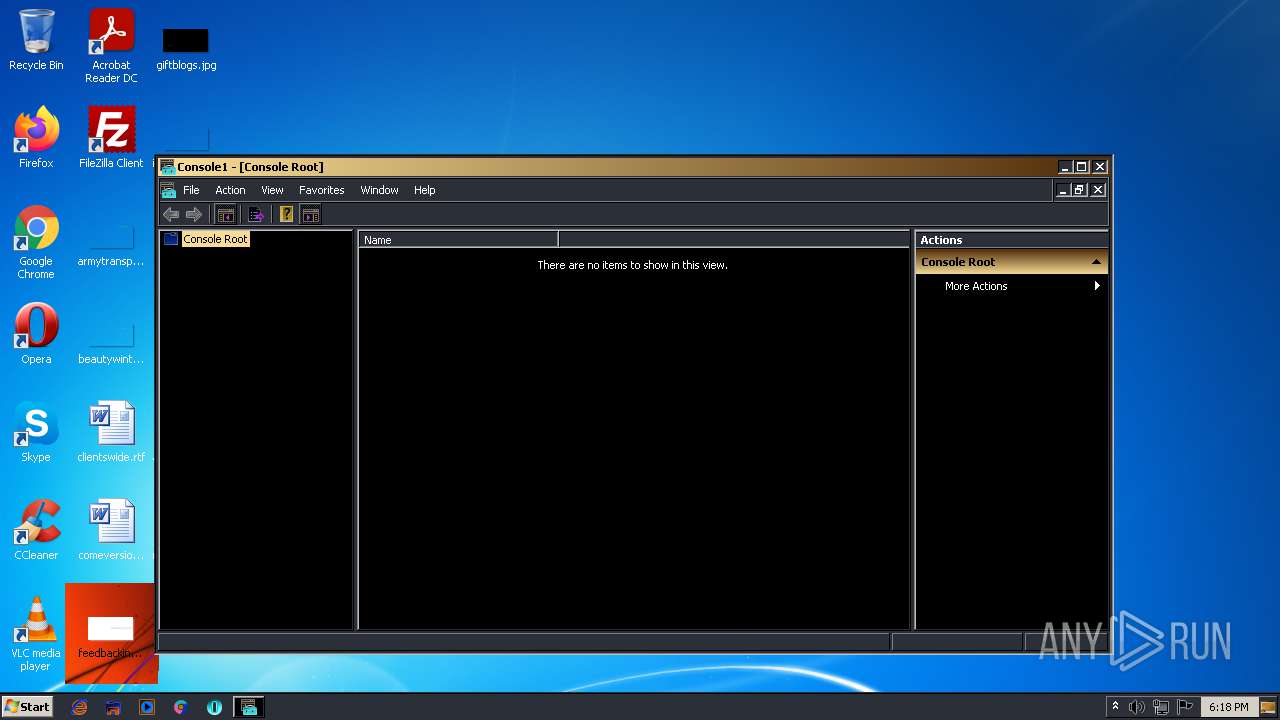Image resolution: width=1280 pixels, height=720 pixels.
Task: Select the beautywint... desktop file
Action: click(x=111, y=343)
